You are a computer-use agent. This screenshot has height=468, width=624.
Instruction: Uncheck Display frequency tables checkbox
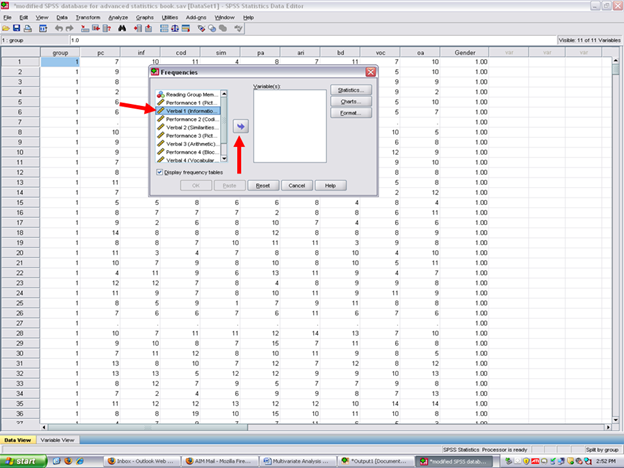click(160, 171)
